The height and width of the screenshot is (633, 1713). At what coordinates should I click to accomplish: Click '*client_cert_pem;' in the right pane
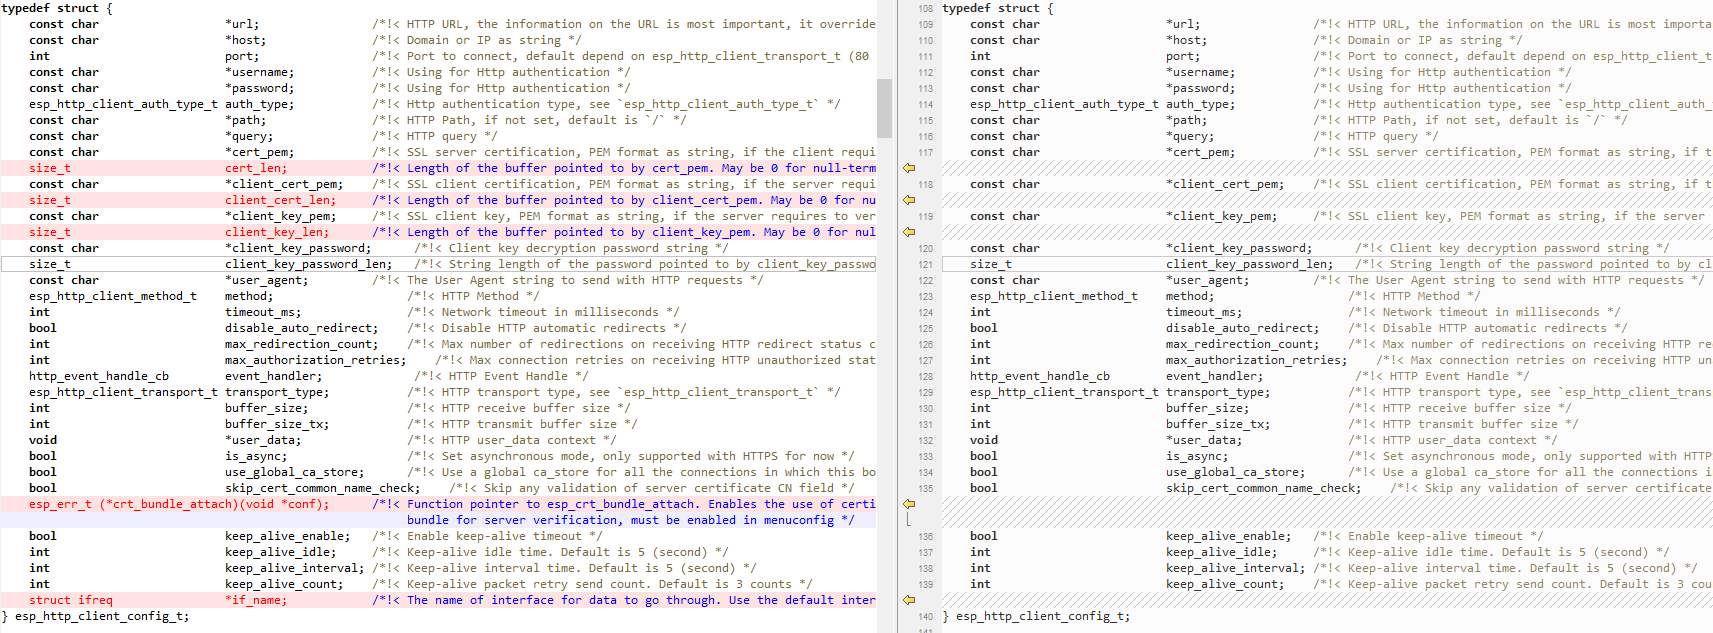click(x=1225, y=184)
